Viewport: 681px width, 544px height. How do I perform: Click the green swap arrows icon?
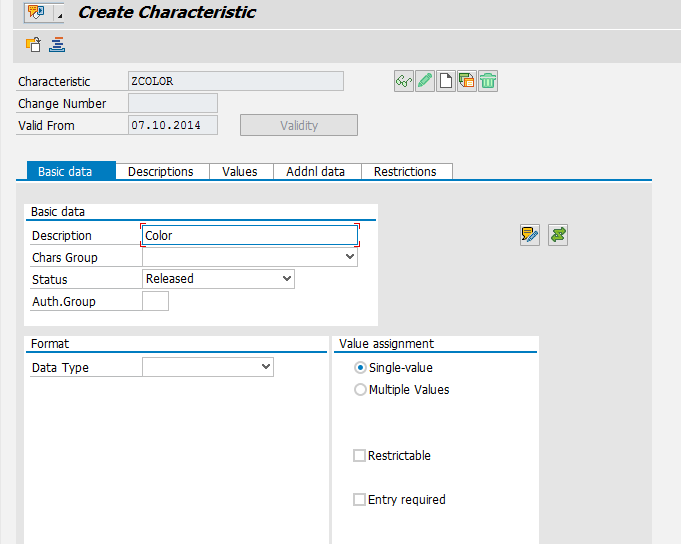558,235
